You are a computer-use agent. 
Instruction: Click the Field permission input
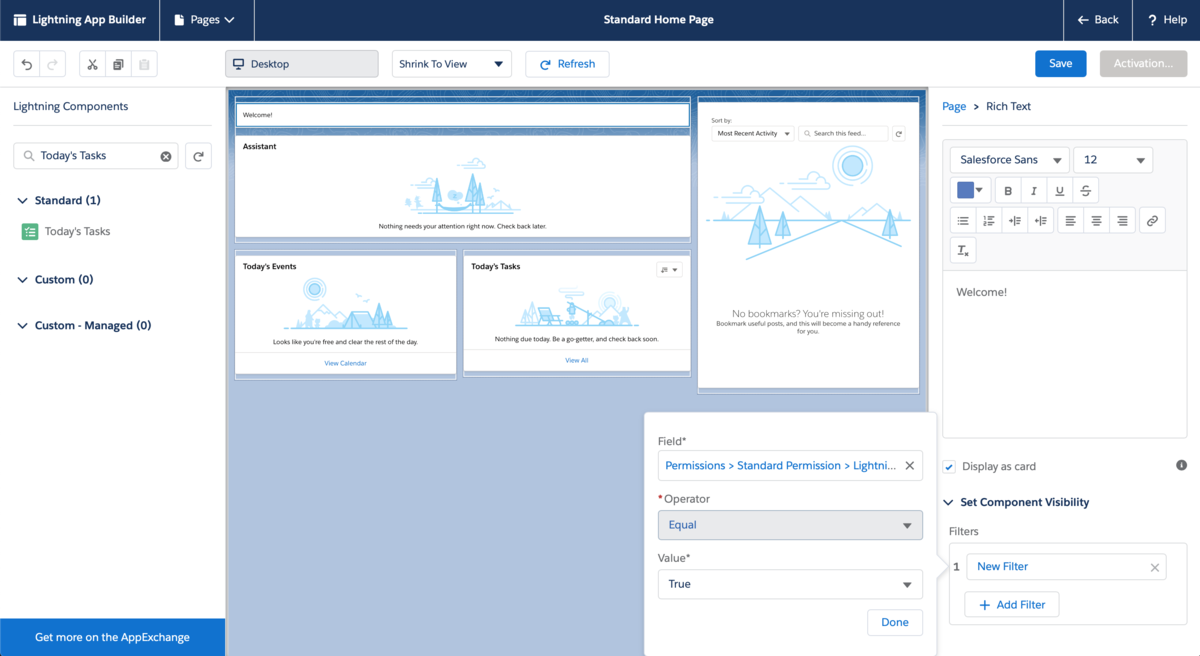(790, 465)
